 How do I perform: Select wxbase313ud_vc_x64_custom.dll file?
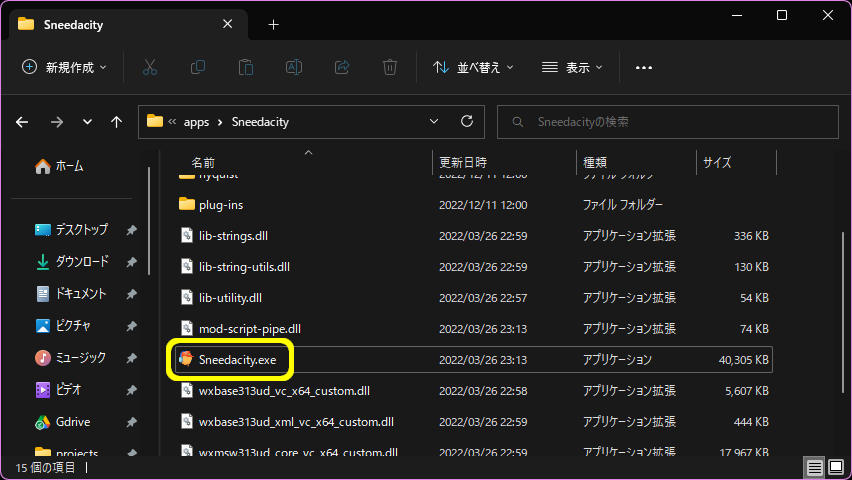point(473,391)
